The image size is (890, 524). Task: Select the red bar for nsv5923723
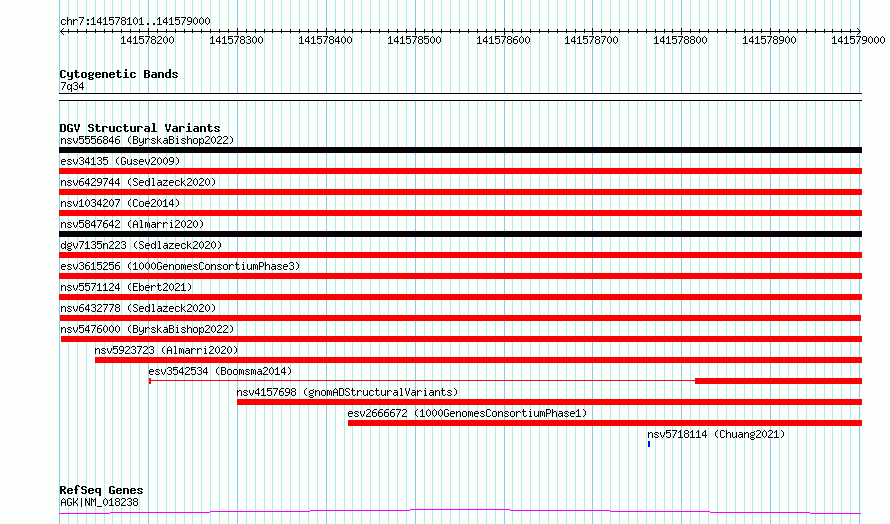(x=478, y=360)
